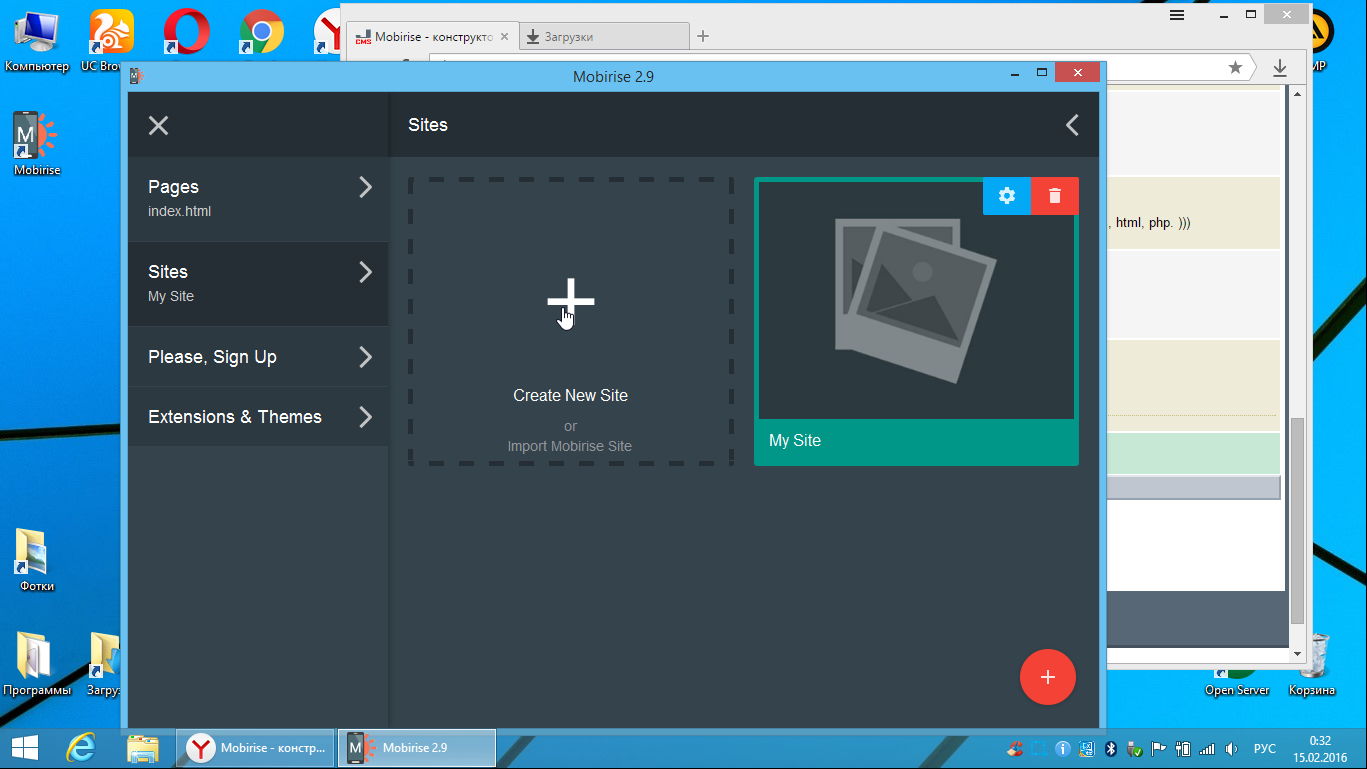This screenshot has width=1367, height=769.
Task: Collapse Sites panel with back chevron
Action: coord(1072,125)
